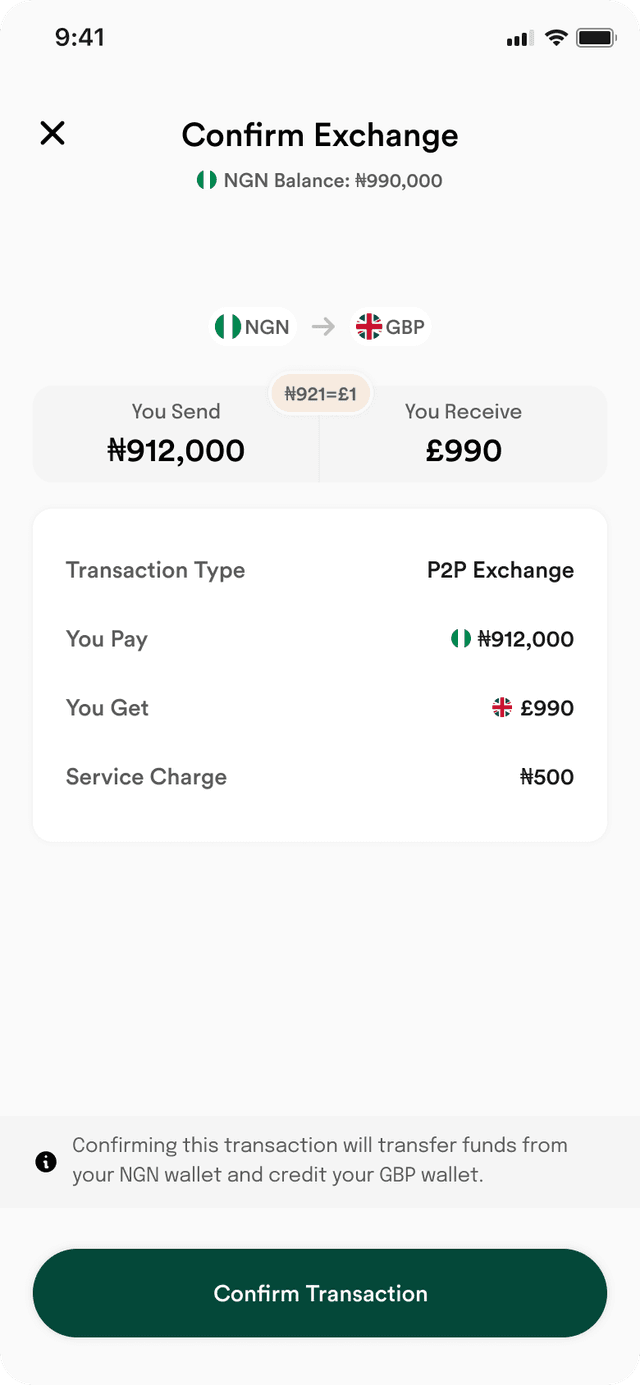Tap the info icon in the notice banner
Viewport: 640px width, 1385px height.
(46, 1161)
